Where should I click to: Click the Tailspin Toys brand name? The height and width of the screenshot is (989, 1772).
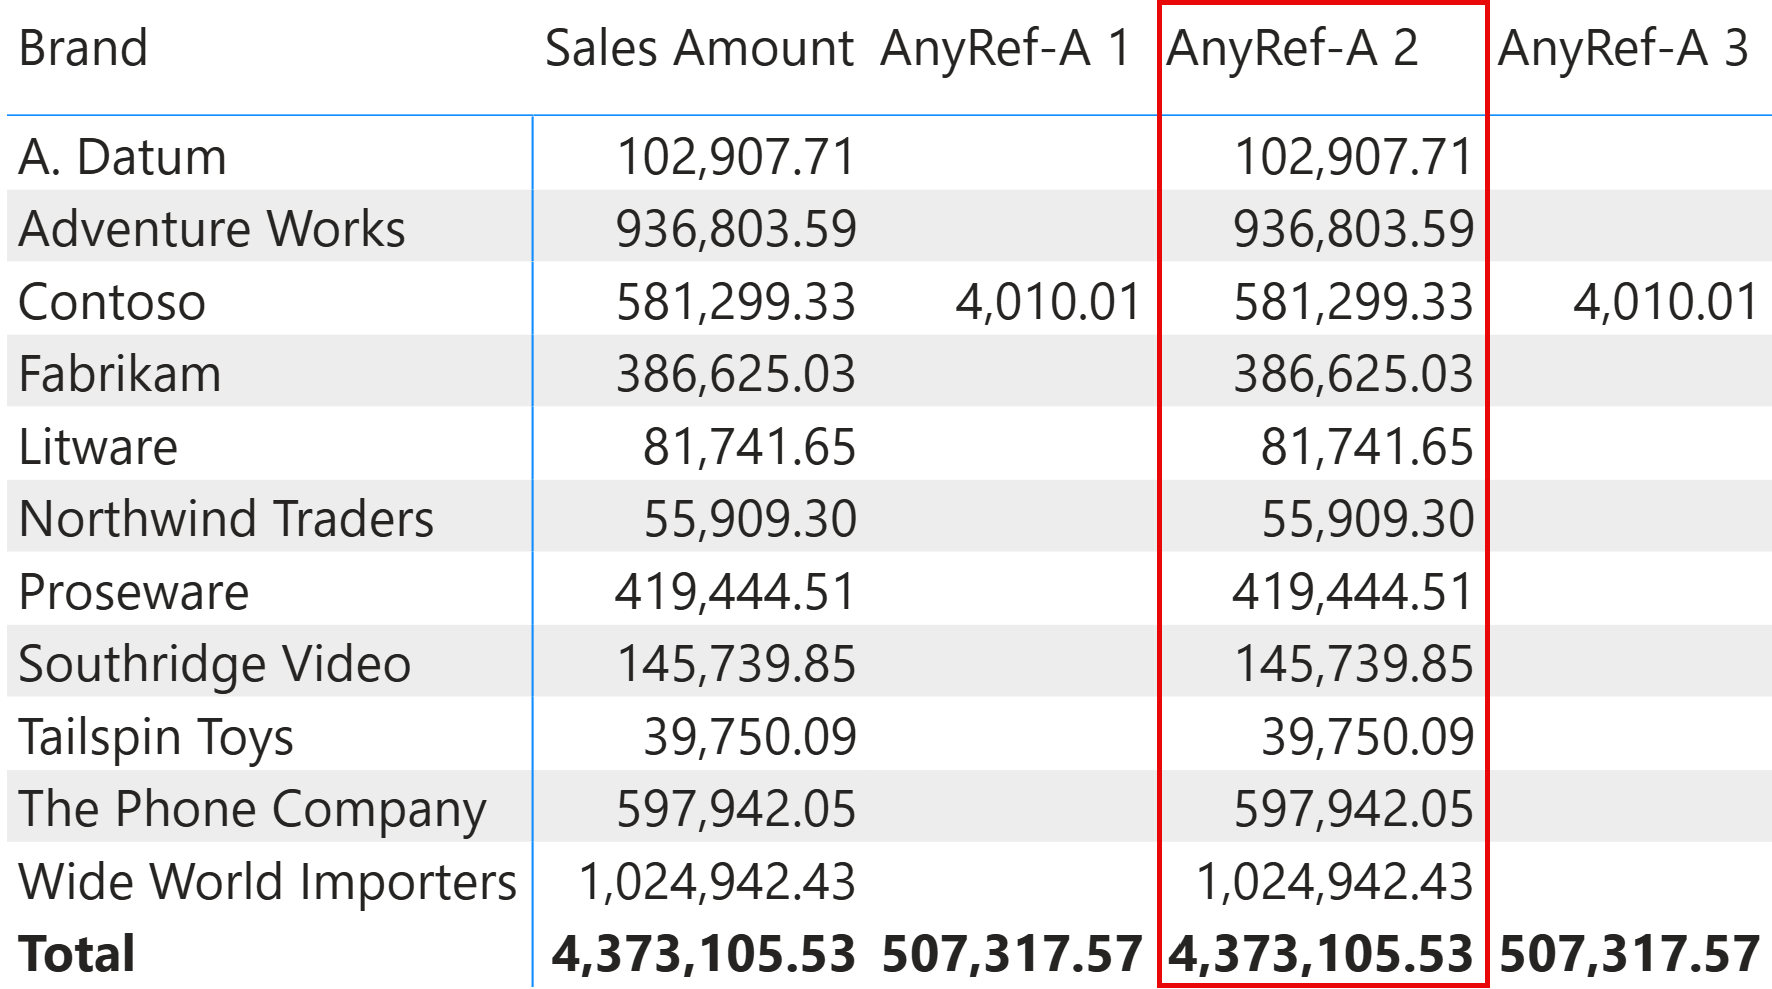click(x=156, y=737)
